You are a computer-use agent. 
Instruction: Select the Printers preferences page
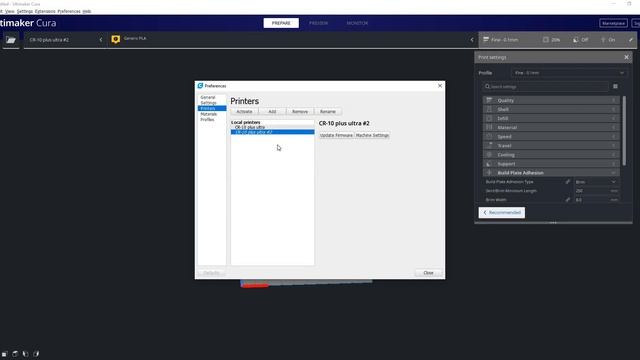(212, 108)
